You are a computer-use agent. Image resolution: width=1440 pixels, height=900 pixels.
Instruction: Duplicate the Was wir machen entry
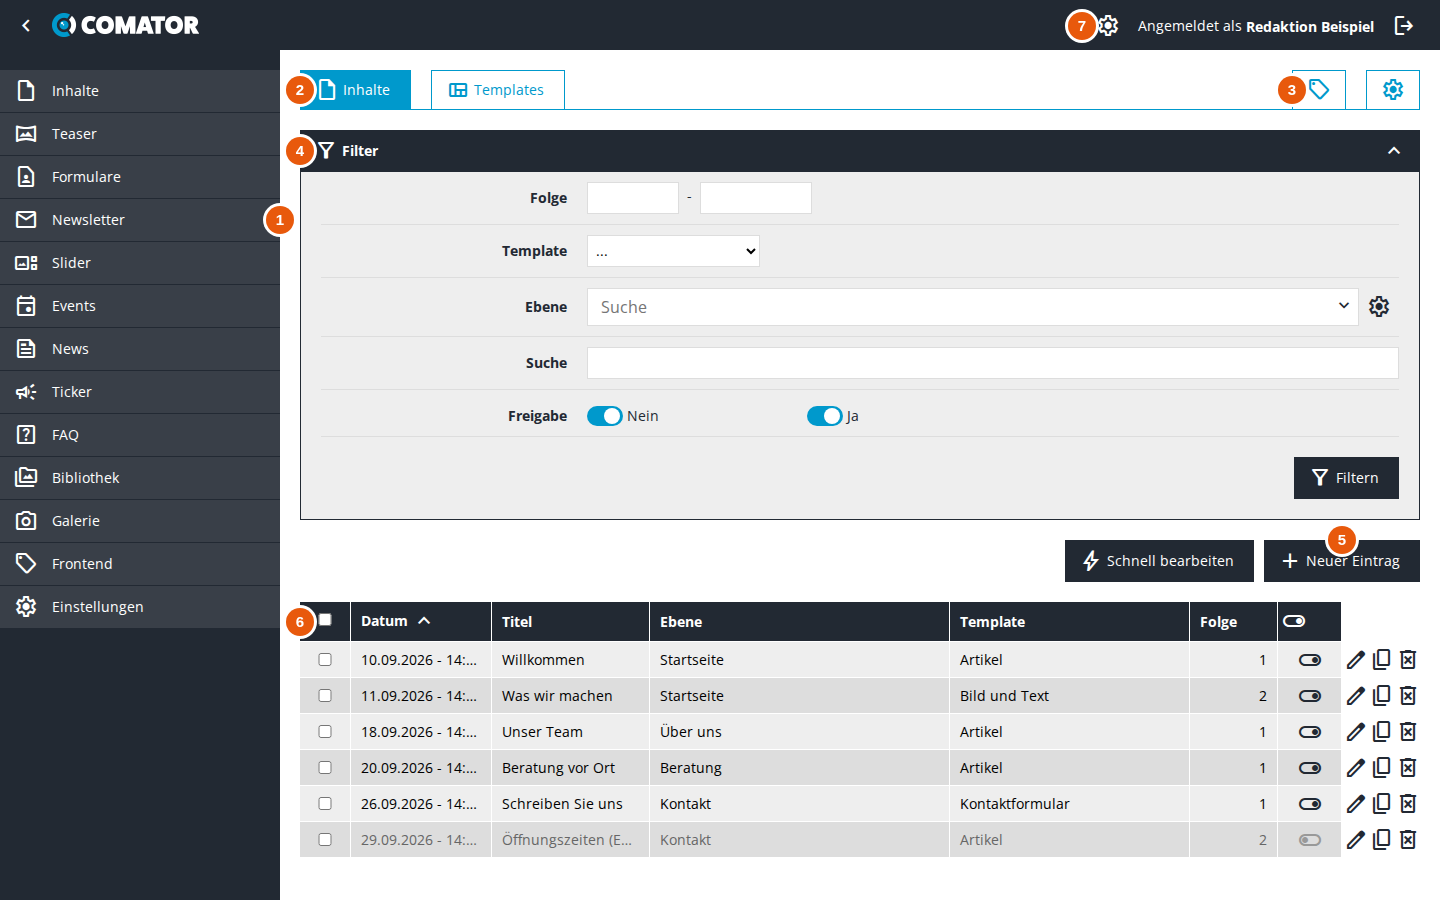point(1382,695)
